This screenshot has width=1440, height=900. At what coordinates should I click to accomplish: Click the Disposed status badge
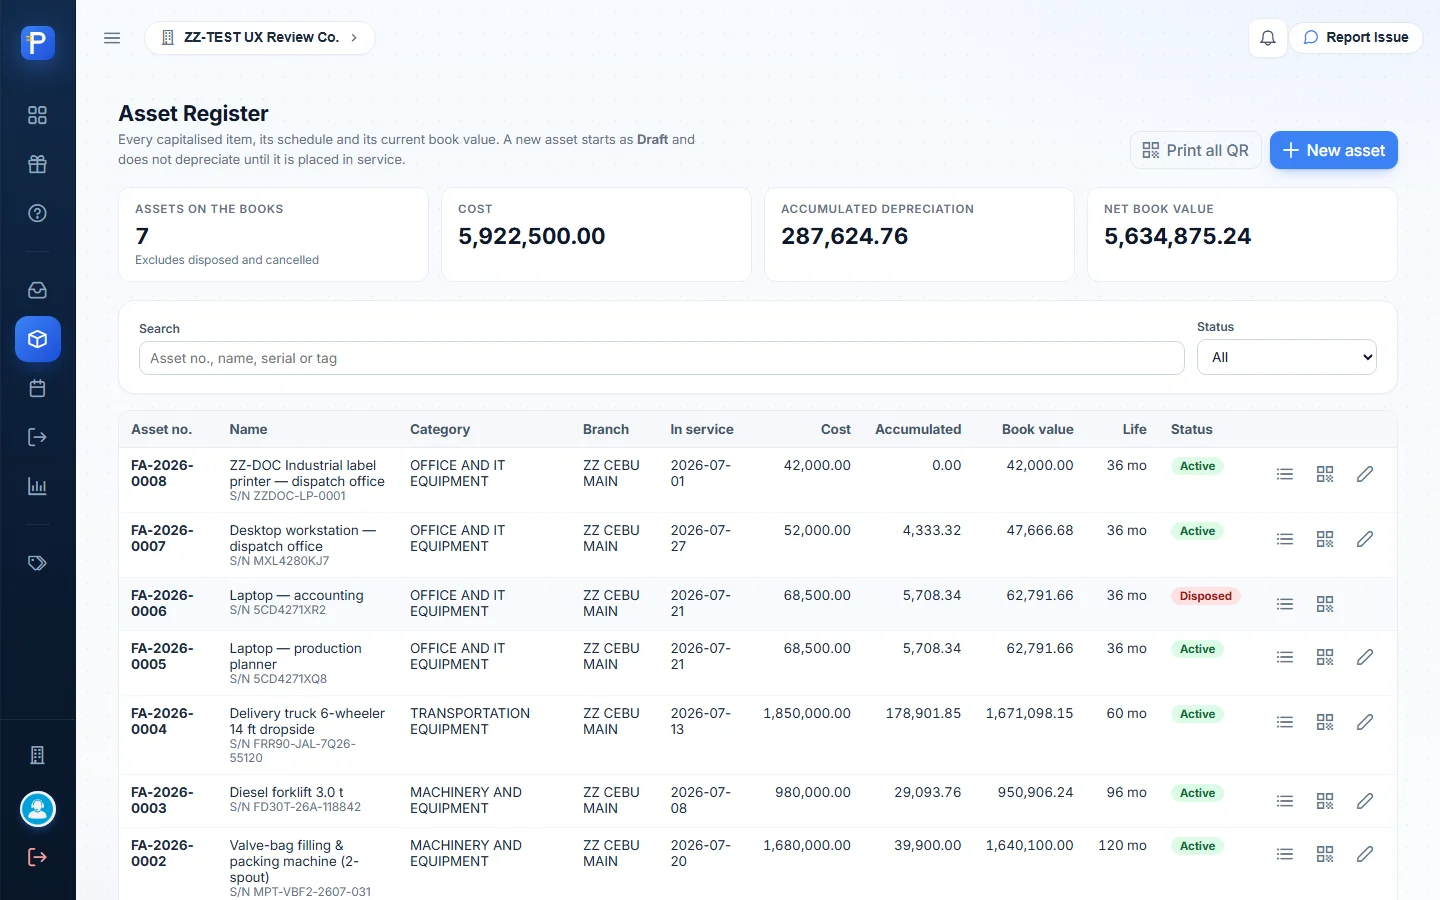pyautogui.click(x=1205, y=596)
